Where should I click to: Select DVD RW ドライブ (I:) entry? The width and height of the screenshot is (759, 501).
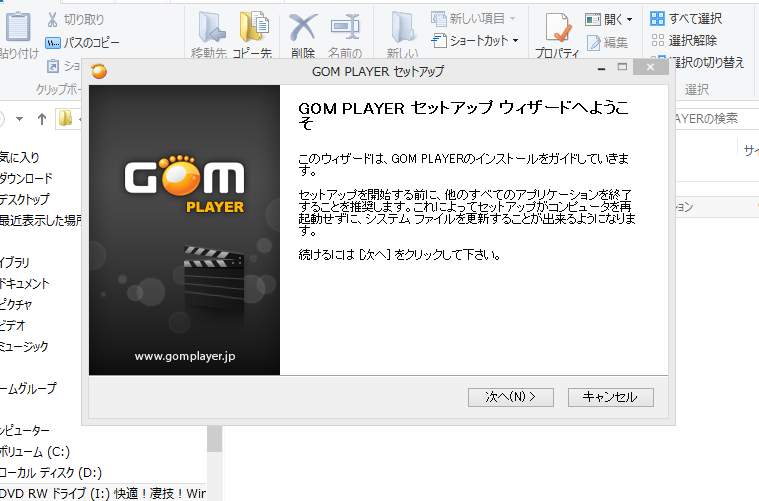point(103,493)
